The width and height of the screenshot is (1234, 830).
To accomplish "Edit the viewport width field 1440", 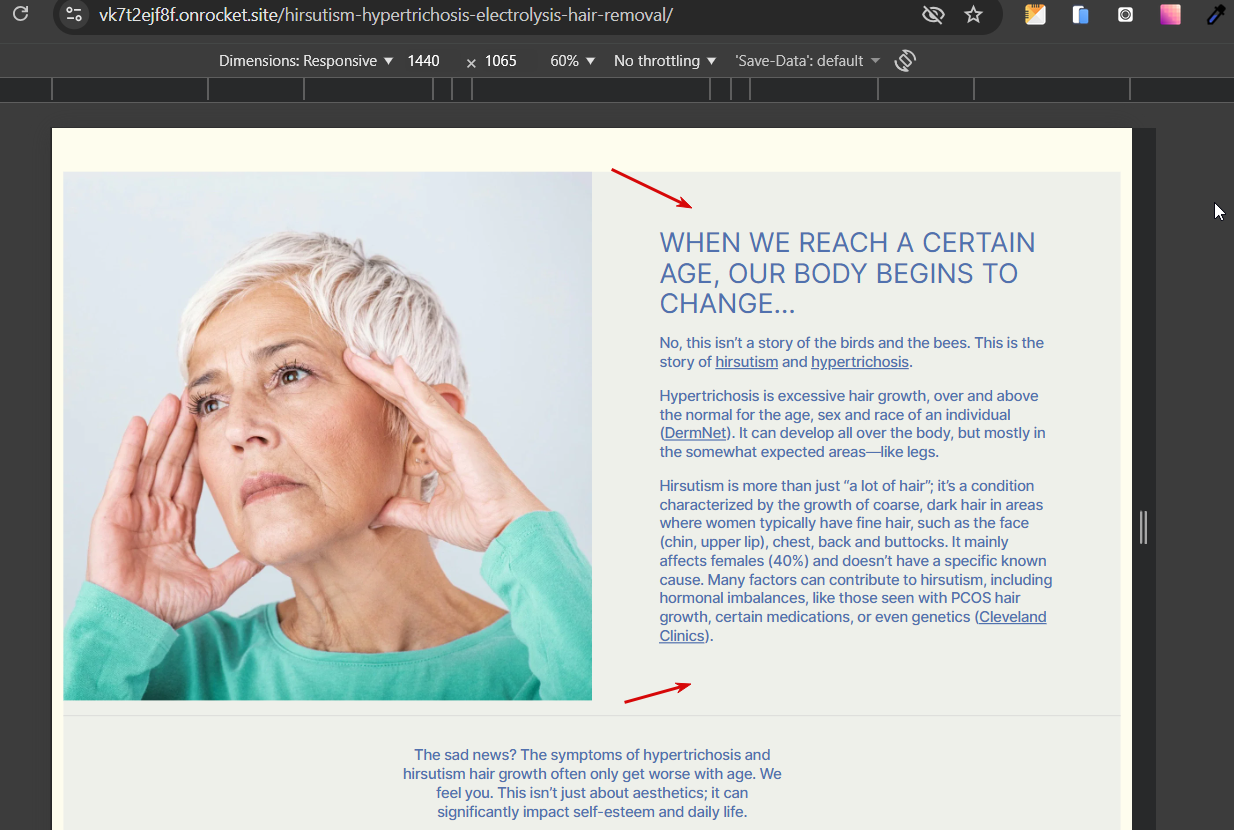I will [x=424, y=61].
